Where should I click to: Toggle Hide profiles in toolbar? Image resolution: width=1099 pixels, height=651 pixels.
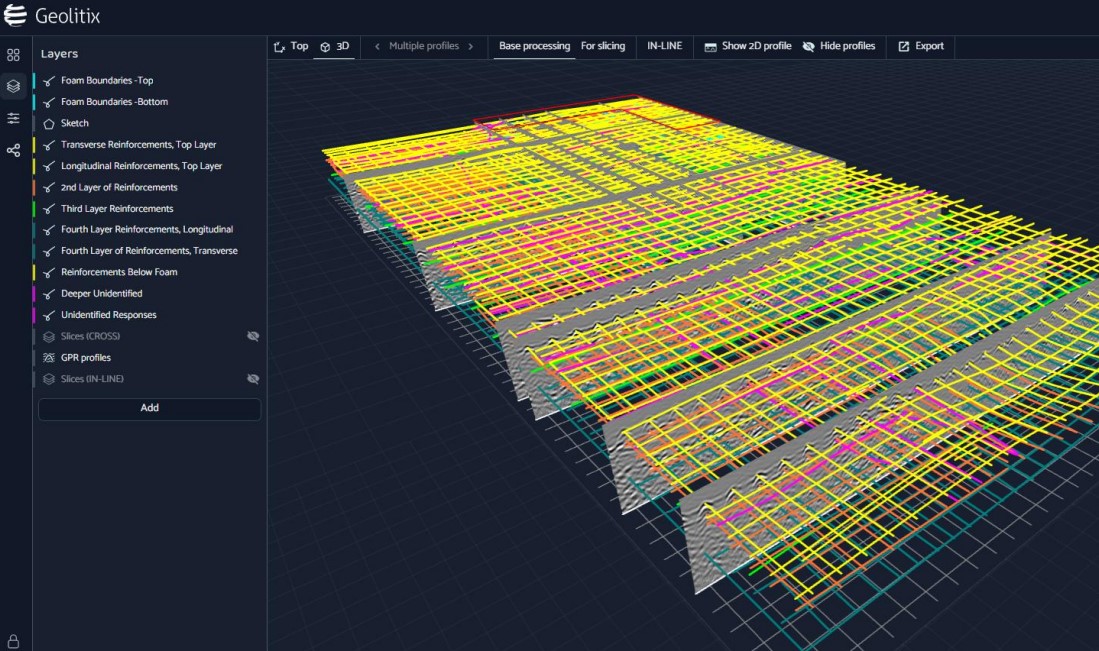click(838, 46)
